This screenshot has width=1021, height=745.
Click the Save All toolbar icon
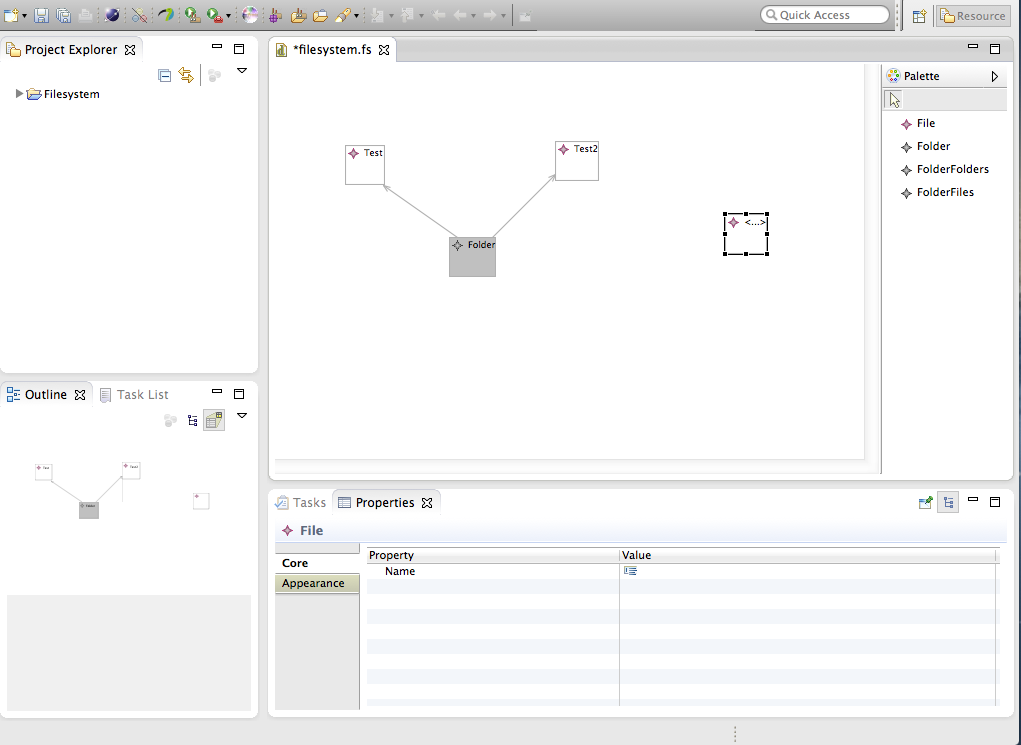(63, 15)
